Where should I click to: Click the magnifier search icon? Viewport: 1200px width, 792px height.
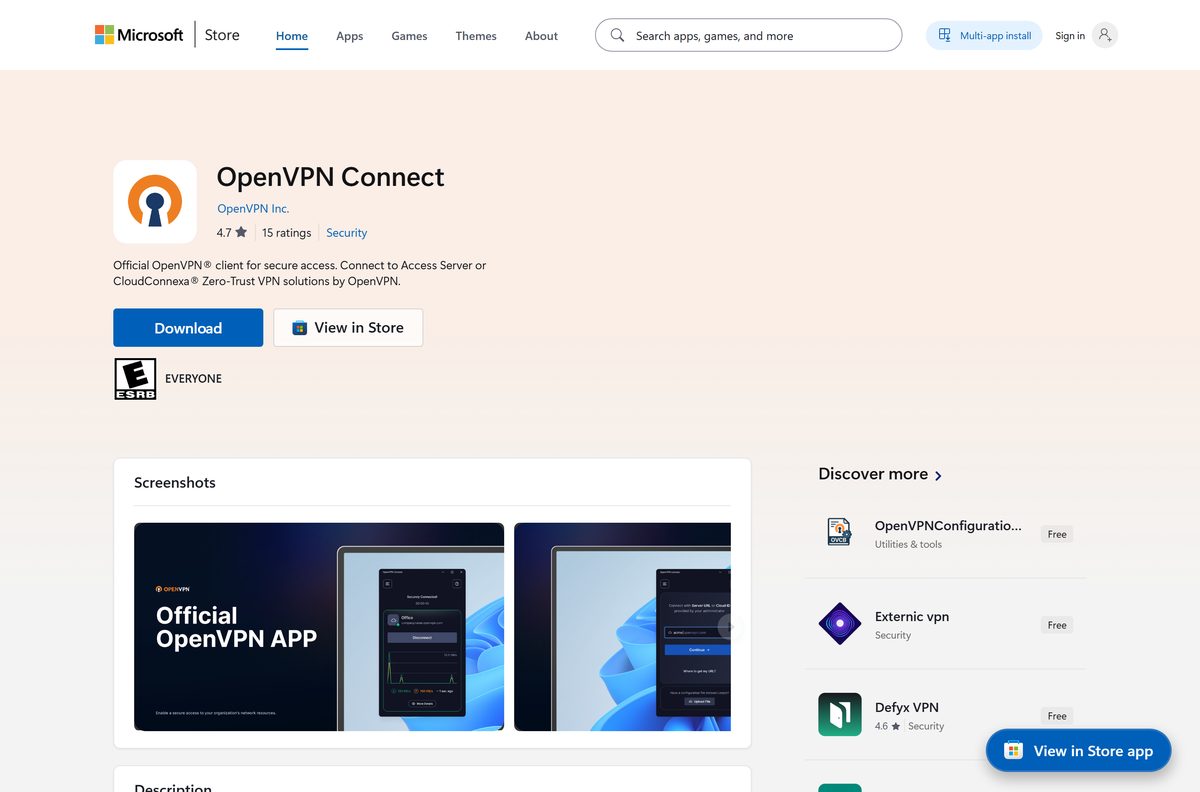click(x=617, y=35)
